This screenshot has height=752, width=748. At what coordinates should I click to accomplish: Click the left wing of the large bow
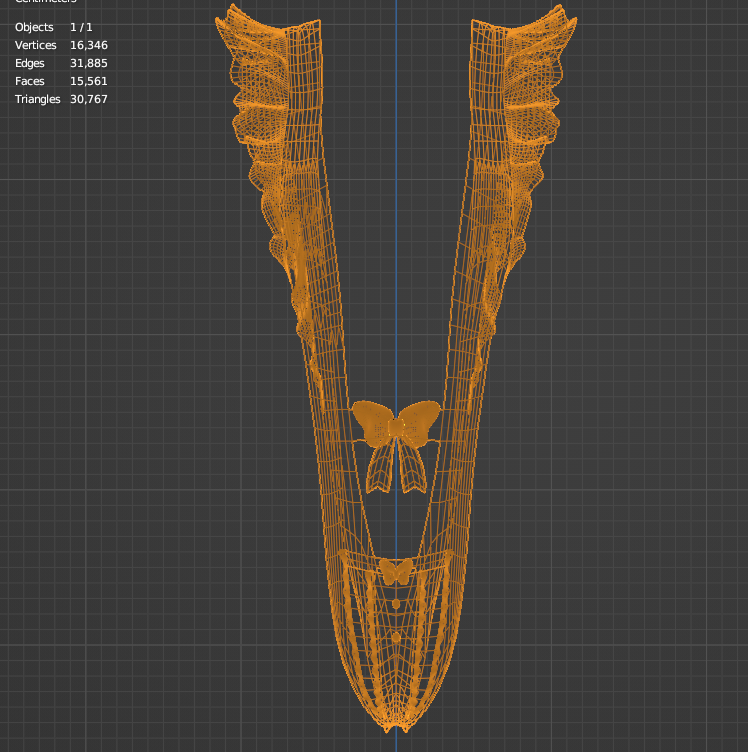[372, 420]
